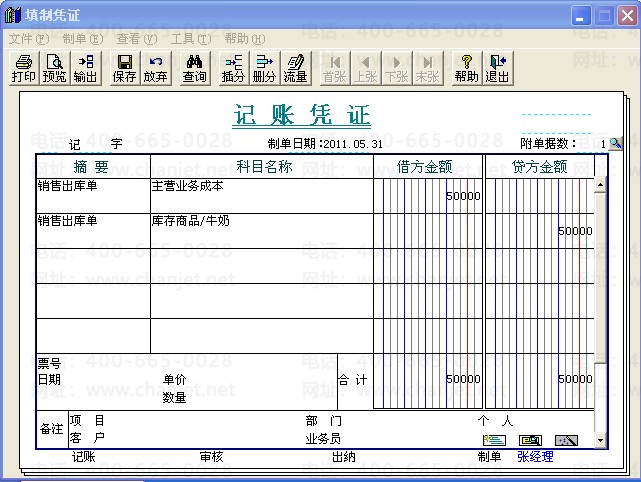Click the 张经理 preparer name link
Viewport: 641px width, 482px height.
coord(535,457)
